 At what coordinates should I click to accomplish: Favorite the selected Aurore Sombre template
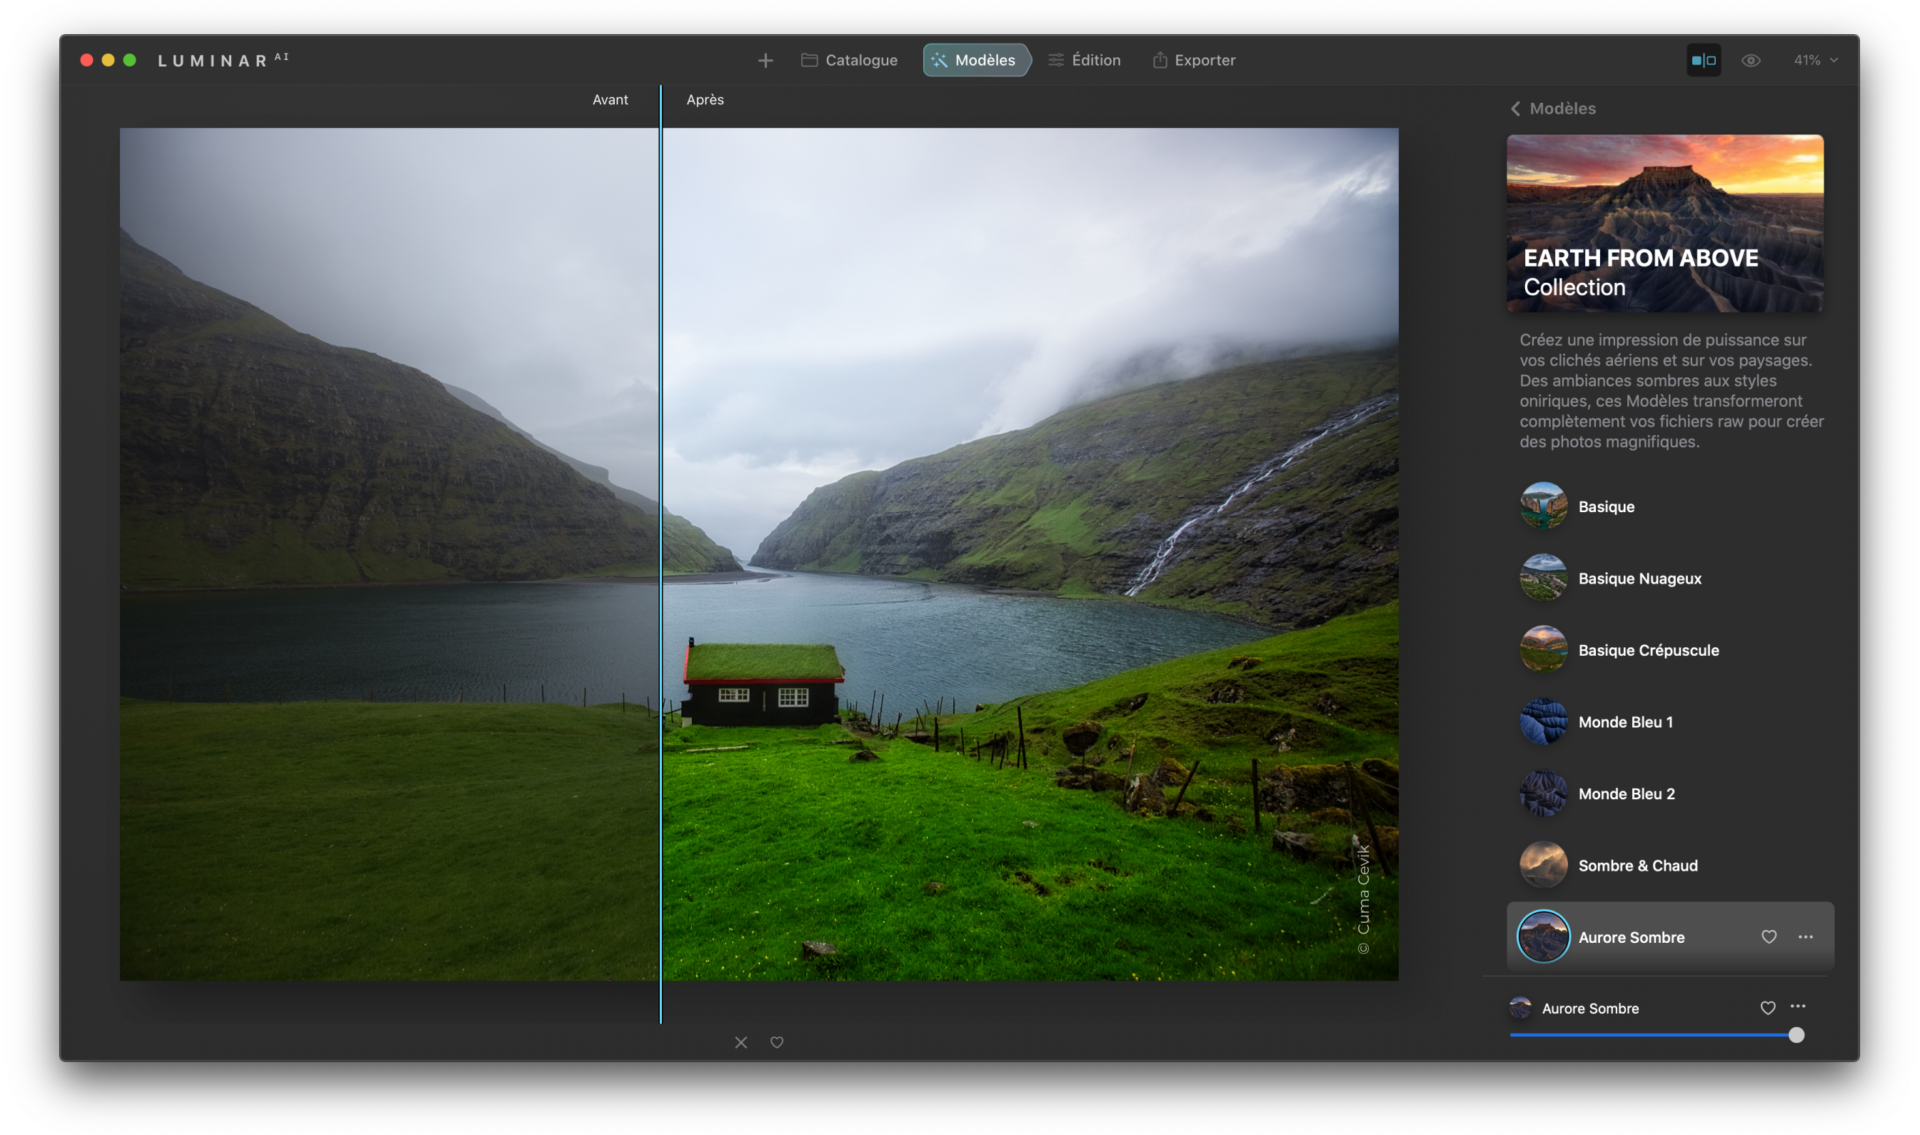click(1768, 937)
